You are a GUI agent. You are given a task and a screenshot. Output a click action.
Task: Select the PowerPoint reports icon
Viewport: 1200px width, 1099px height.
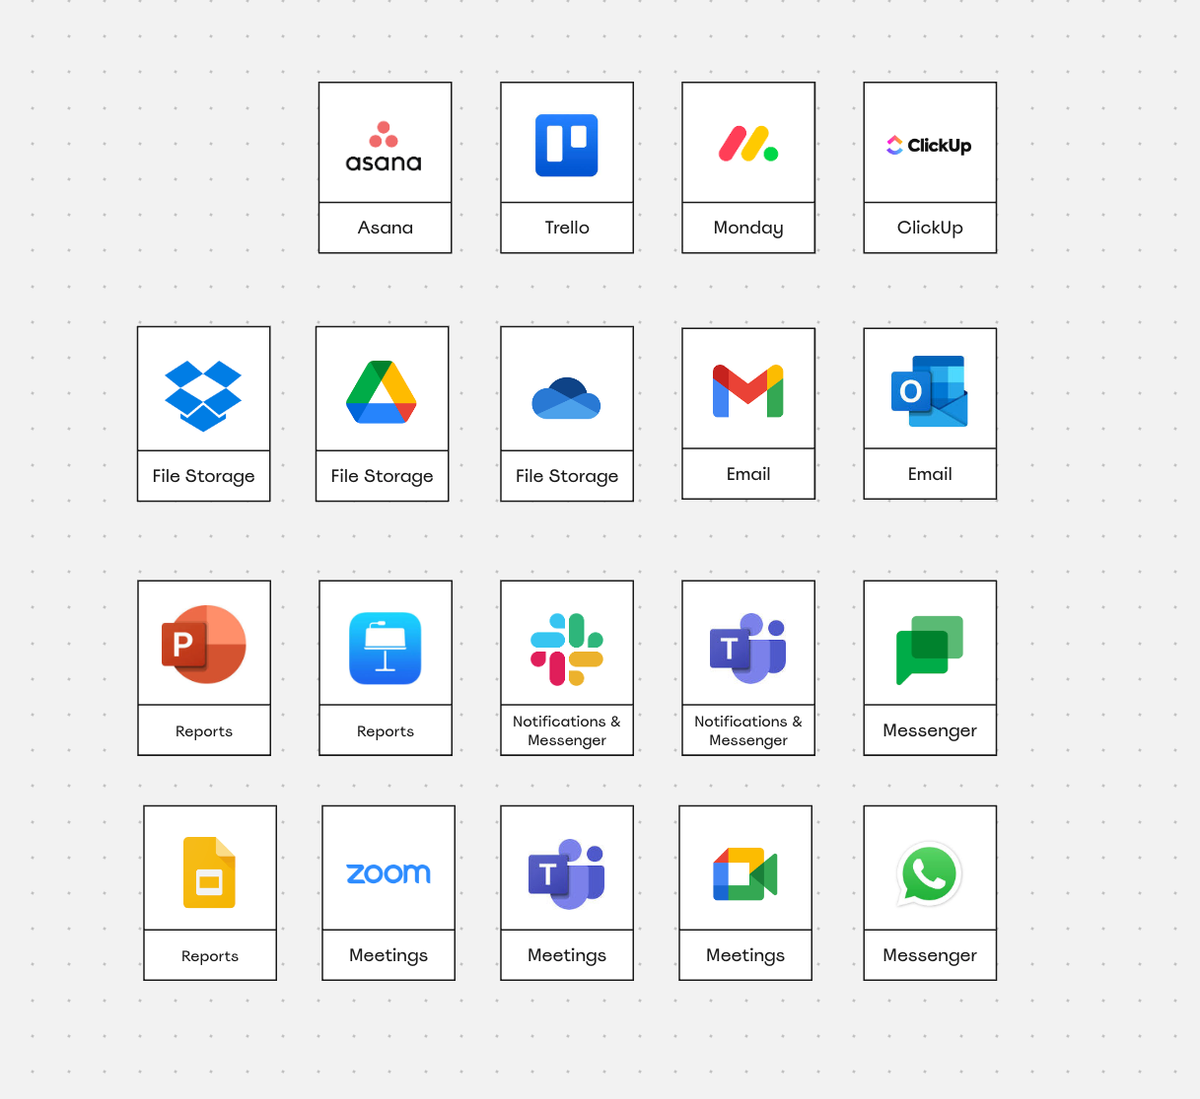tap(204, 644)
